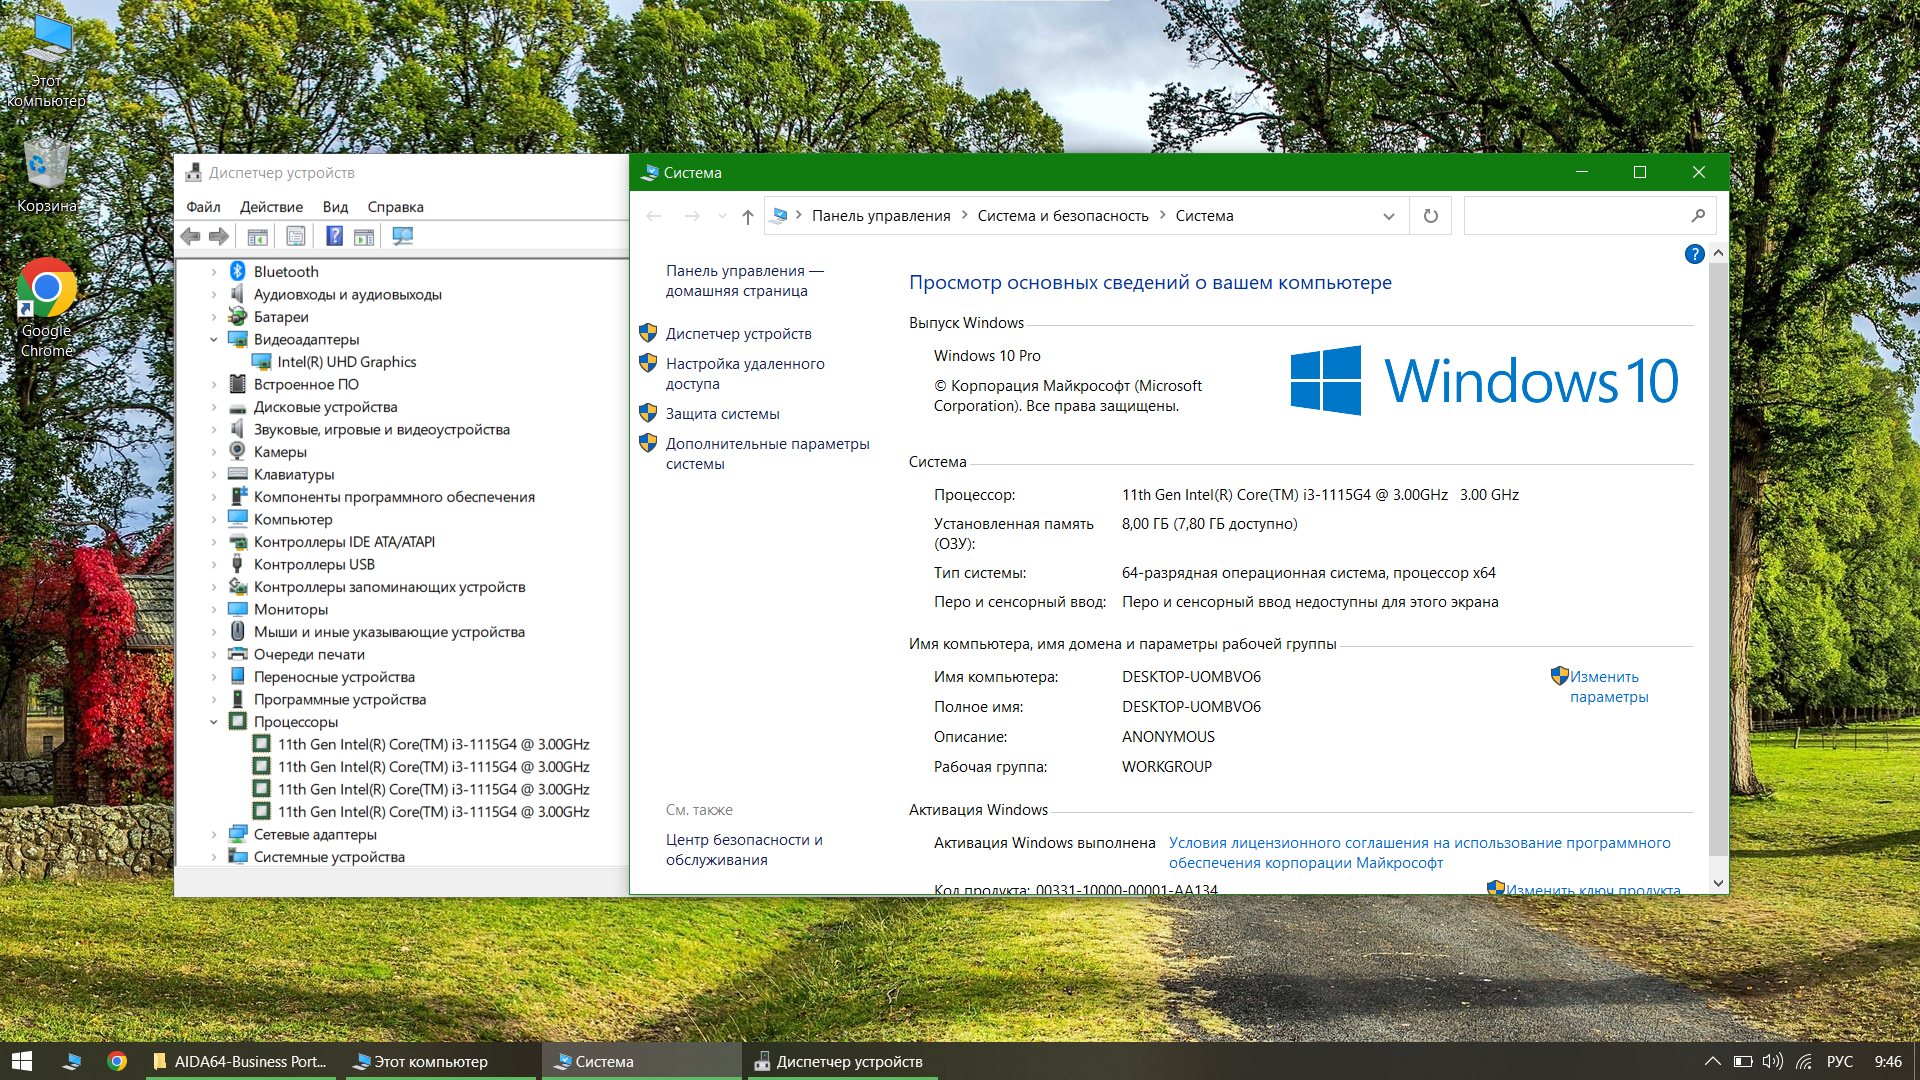Click the blue Help question mark toolbar icon
The image size is (1920, 1080).
(334, 237)
